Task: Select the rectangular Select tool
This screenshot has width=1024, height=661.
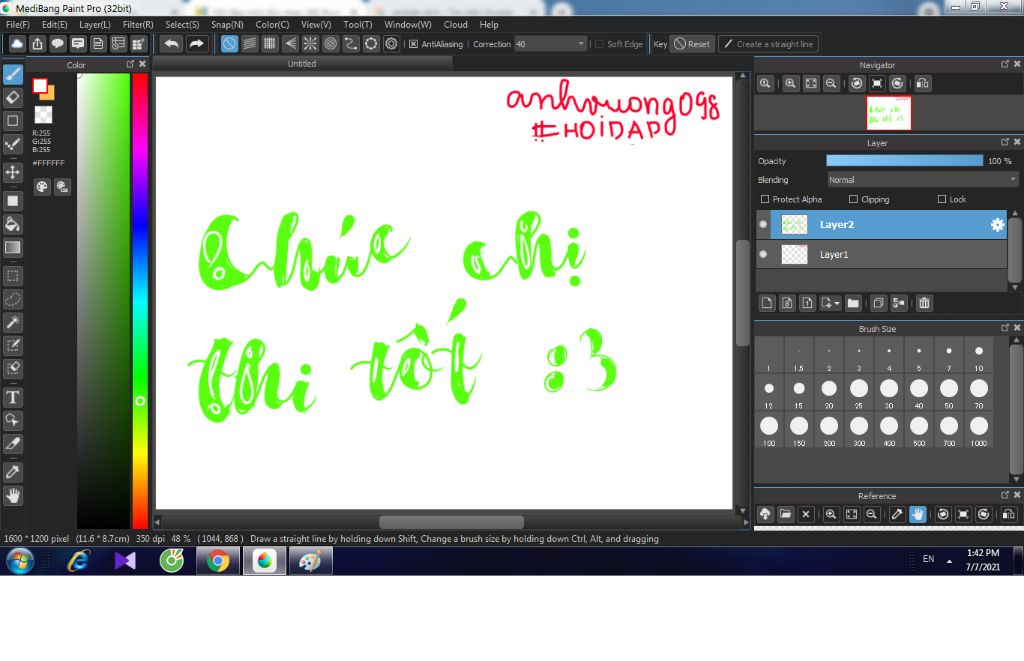Action: tap(12, 276)
